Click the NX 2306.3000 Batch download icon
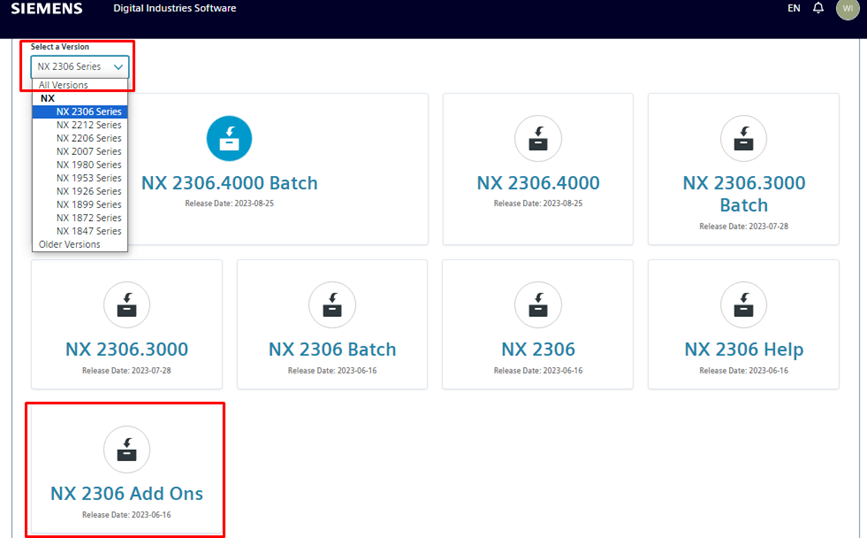This screenshot has width=867, height=538. point(743,138)
